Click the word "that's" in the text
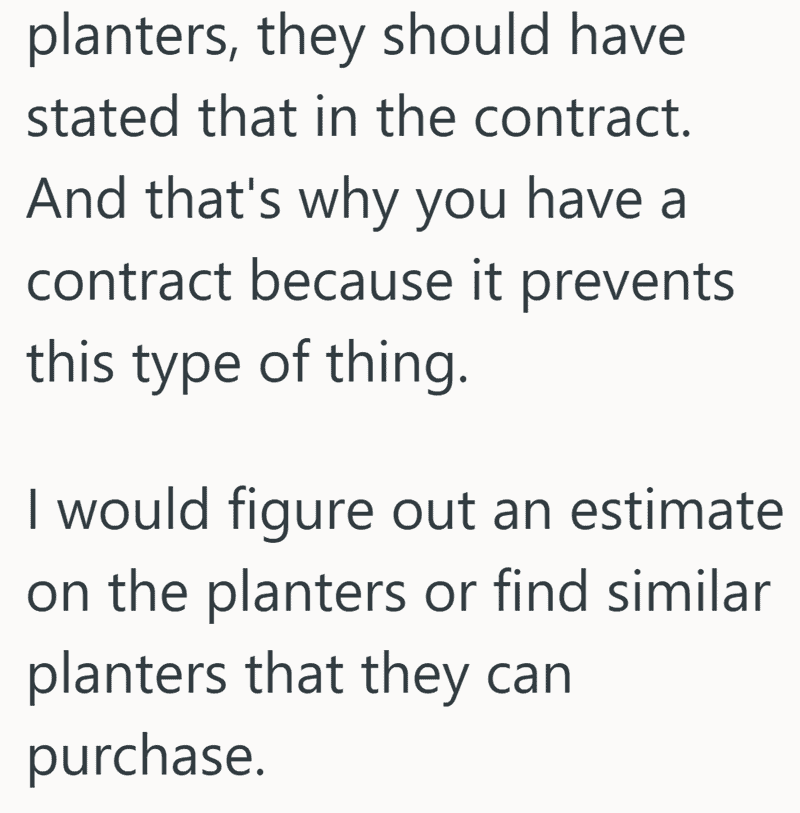The width and height of the screenshot is (800, 813). coord(214,199)
